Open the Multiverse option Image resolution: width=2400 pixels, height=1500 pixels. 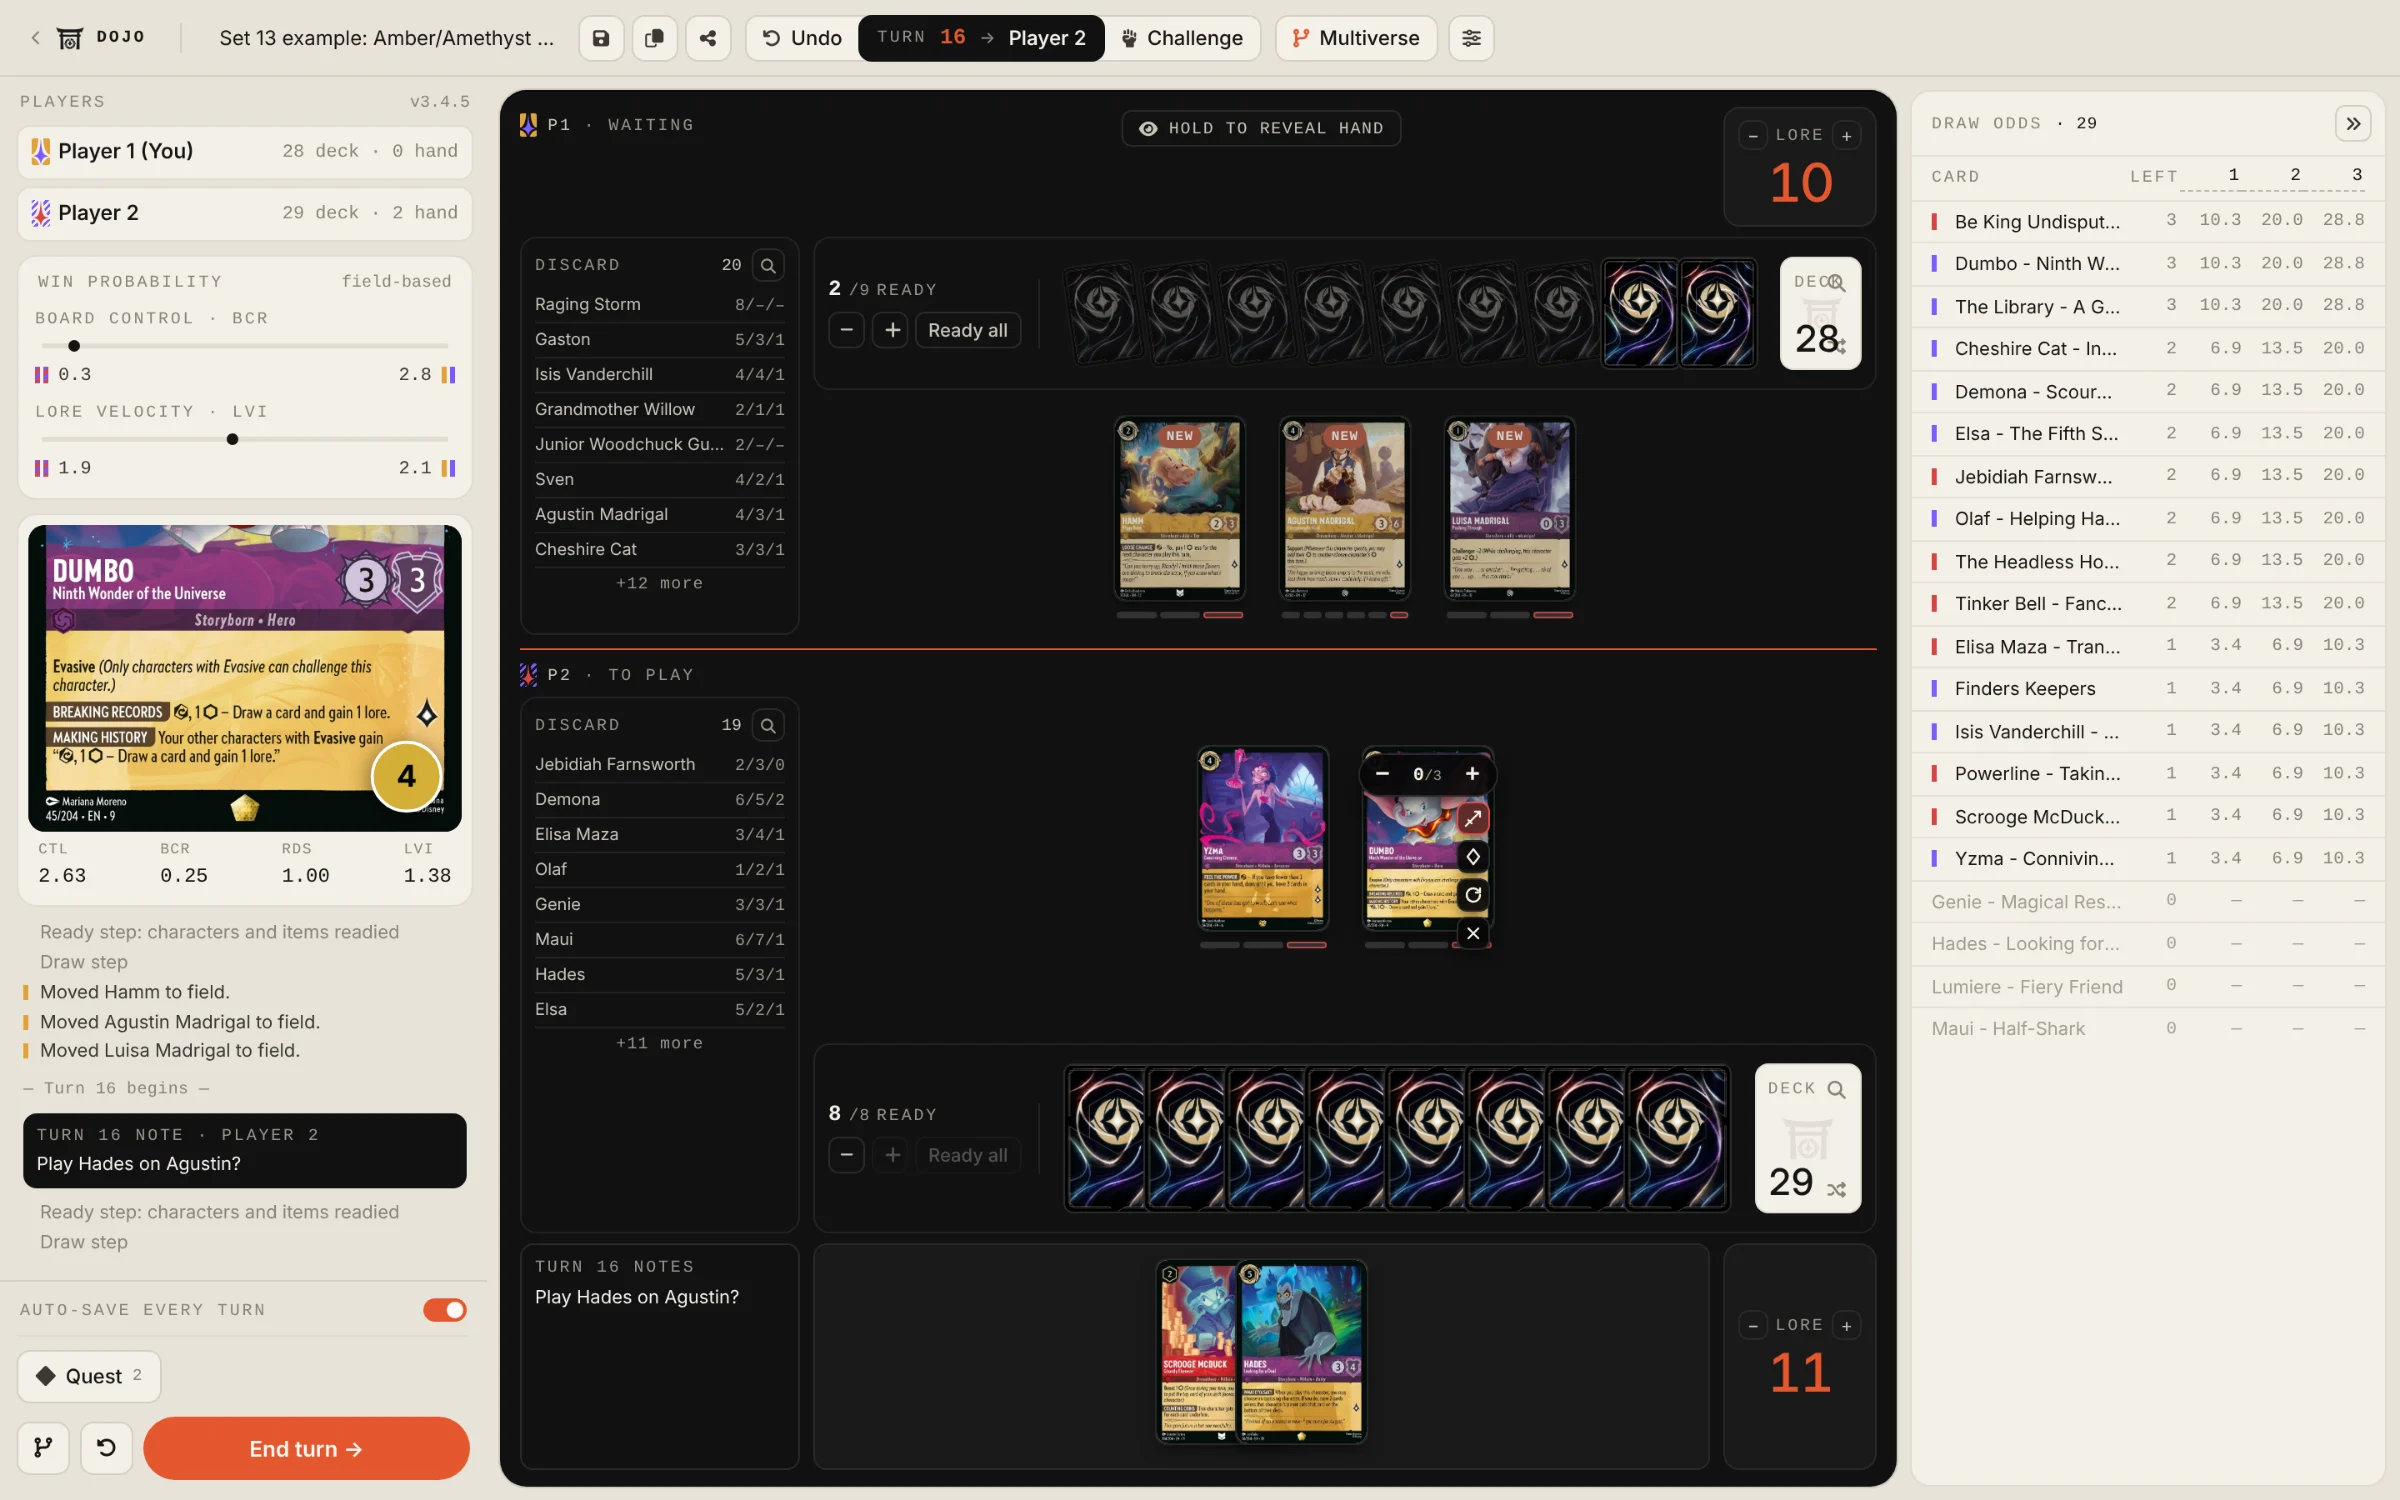[x=1356, y=38]
